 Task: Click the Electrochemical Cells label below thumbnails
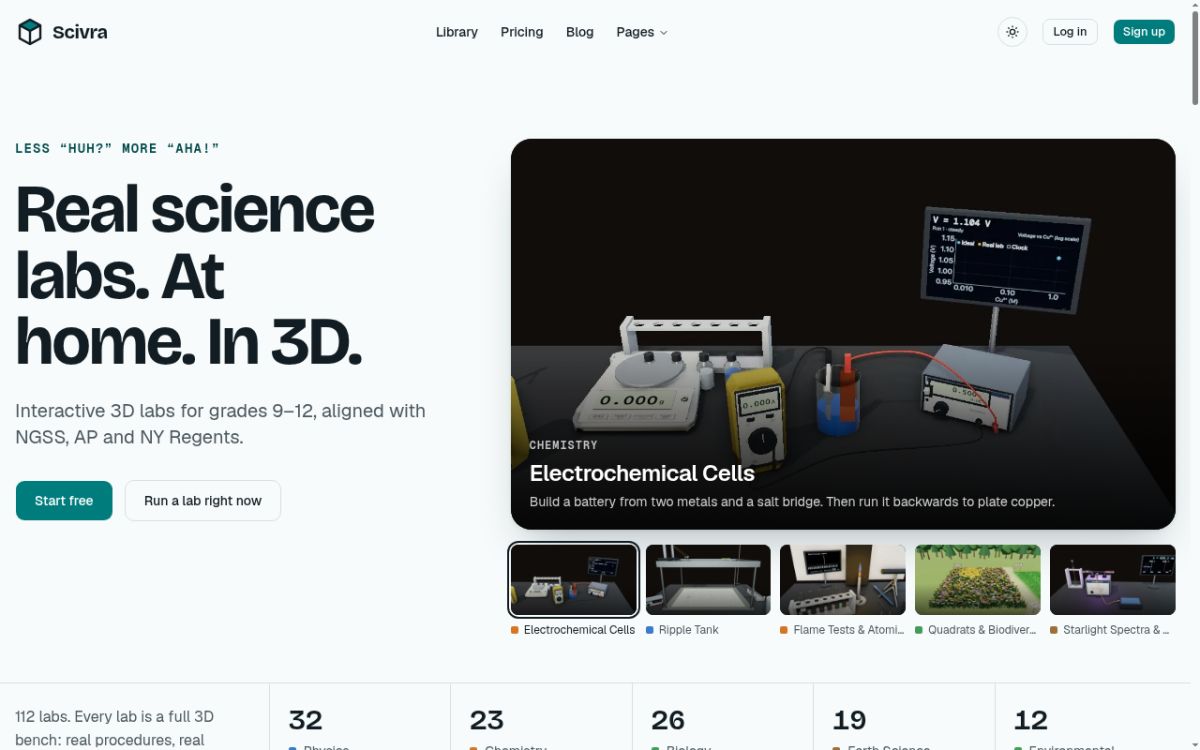(579, 630)
